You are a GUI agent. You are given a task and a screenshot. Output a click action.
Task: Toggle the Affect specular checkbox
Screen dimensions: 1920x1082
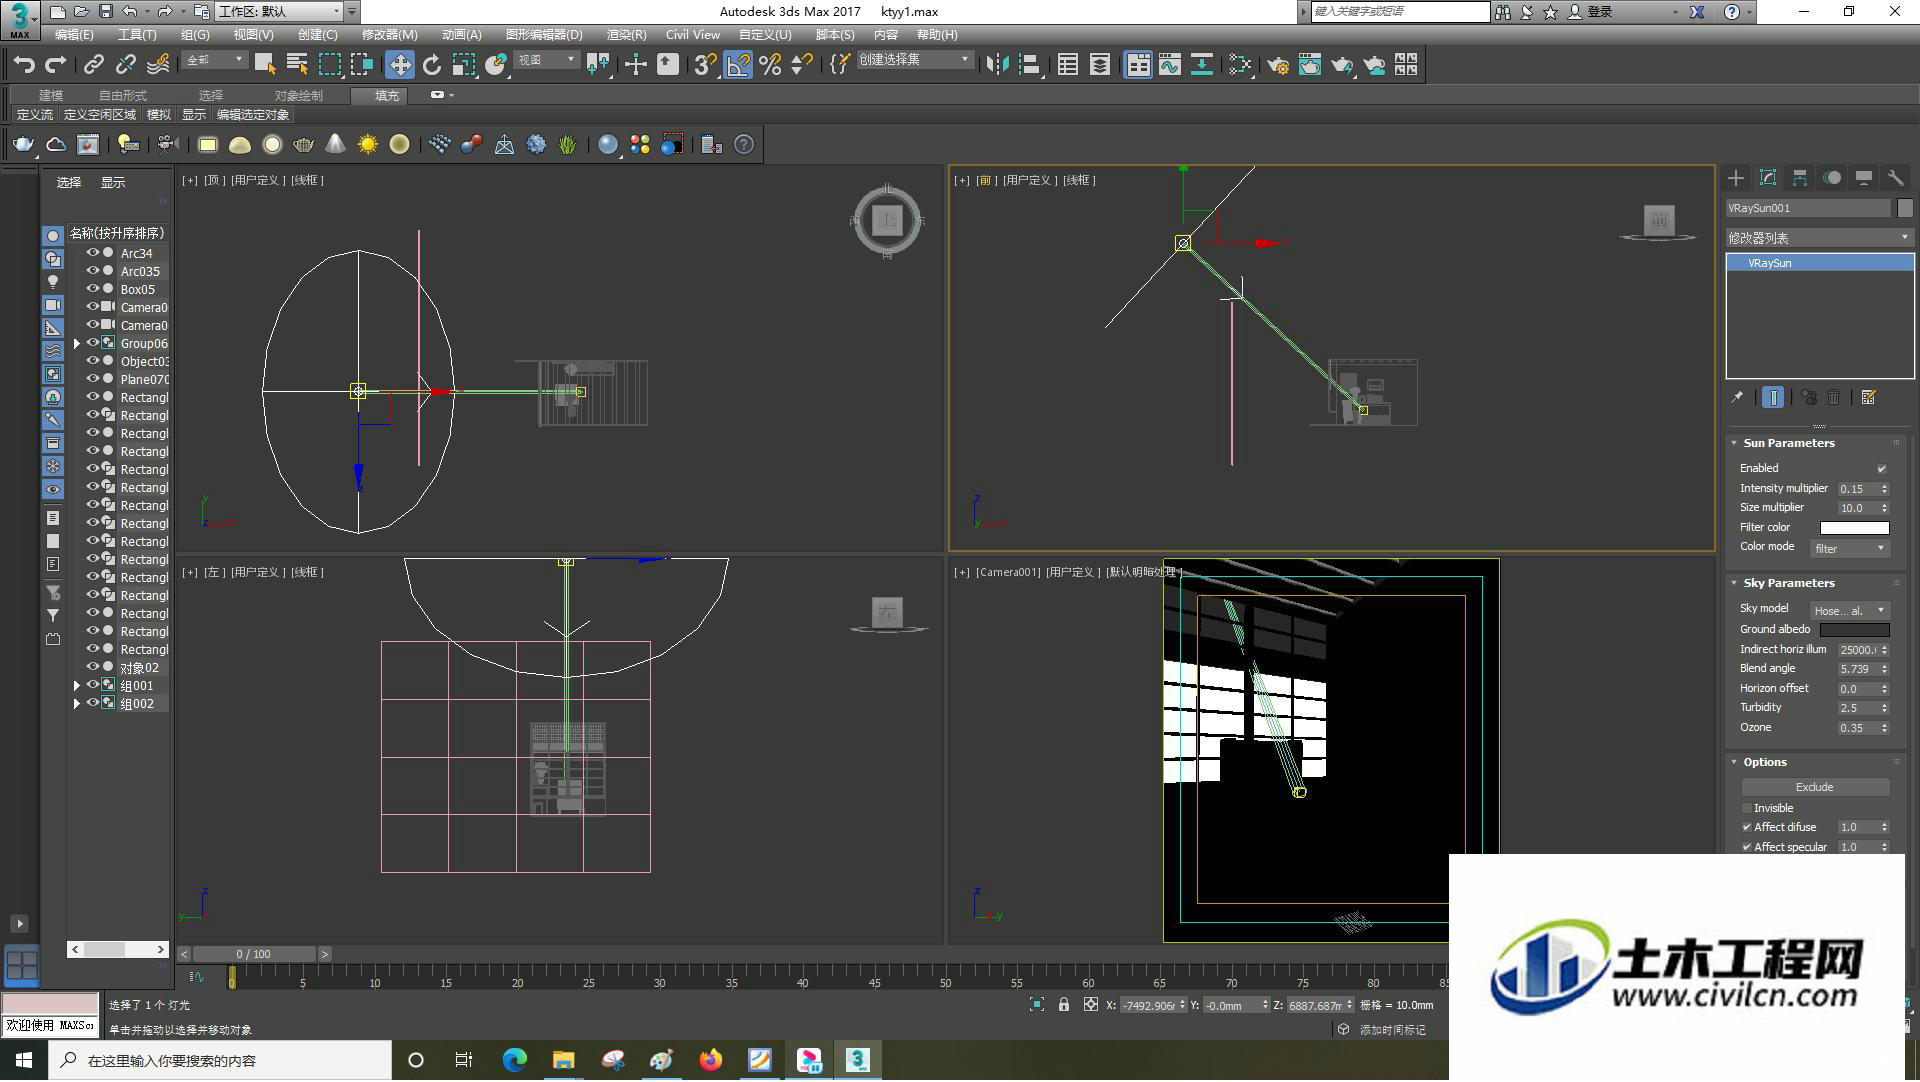(x=1747, y=848)
